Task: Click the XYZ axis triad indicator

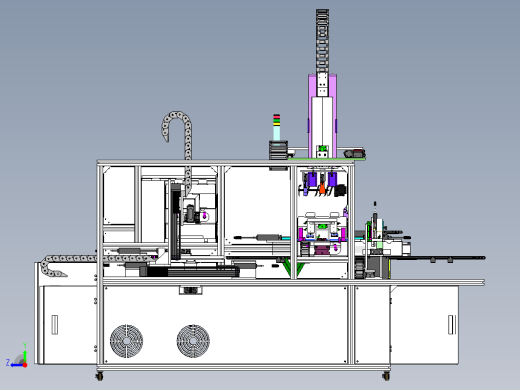Action: [17, 356]
